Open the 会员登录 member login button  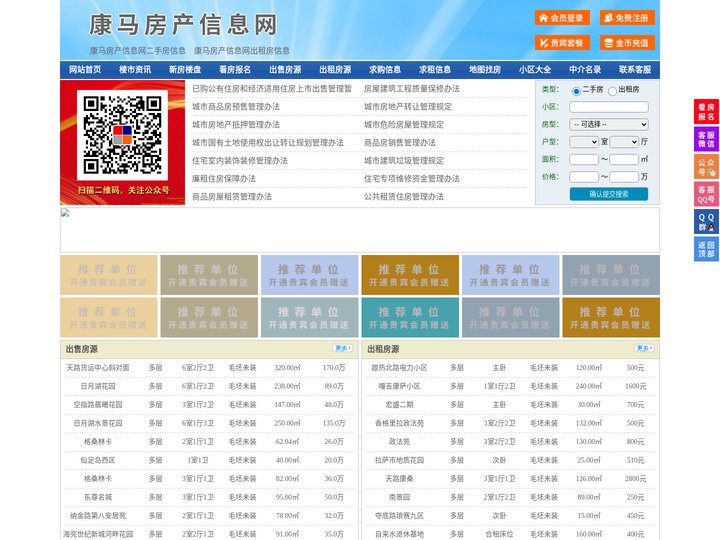(562, 18)
